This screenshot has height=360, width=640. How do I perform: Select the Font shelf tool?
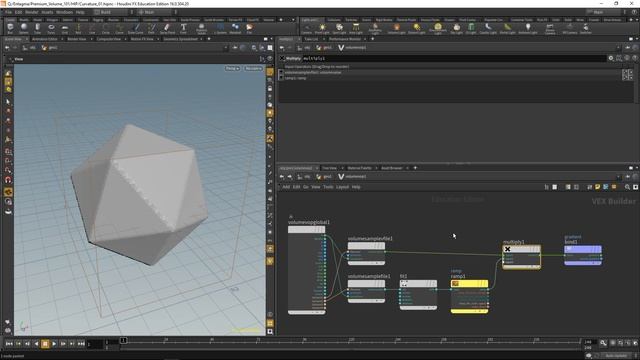(183, 29)
